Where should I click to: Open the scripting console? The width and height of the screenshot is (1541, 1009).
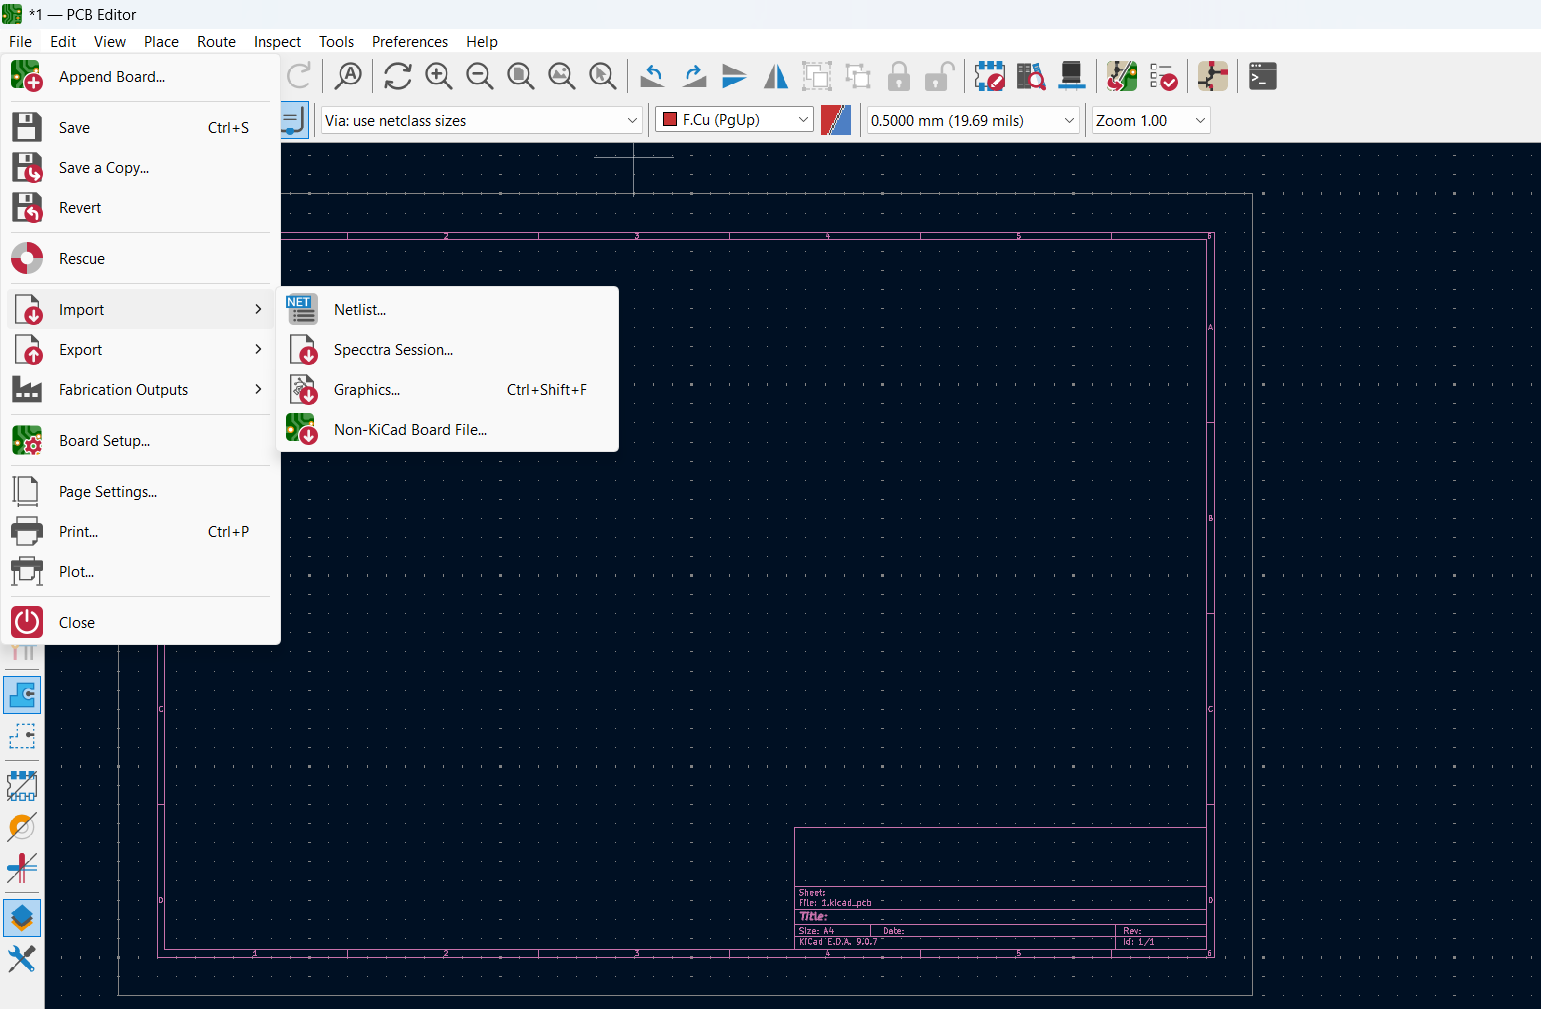click(x=1262, y=76)
